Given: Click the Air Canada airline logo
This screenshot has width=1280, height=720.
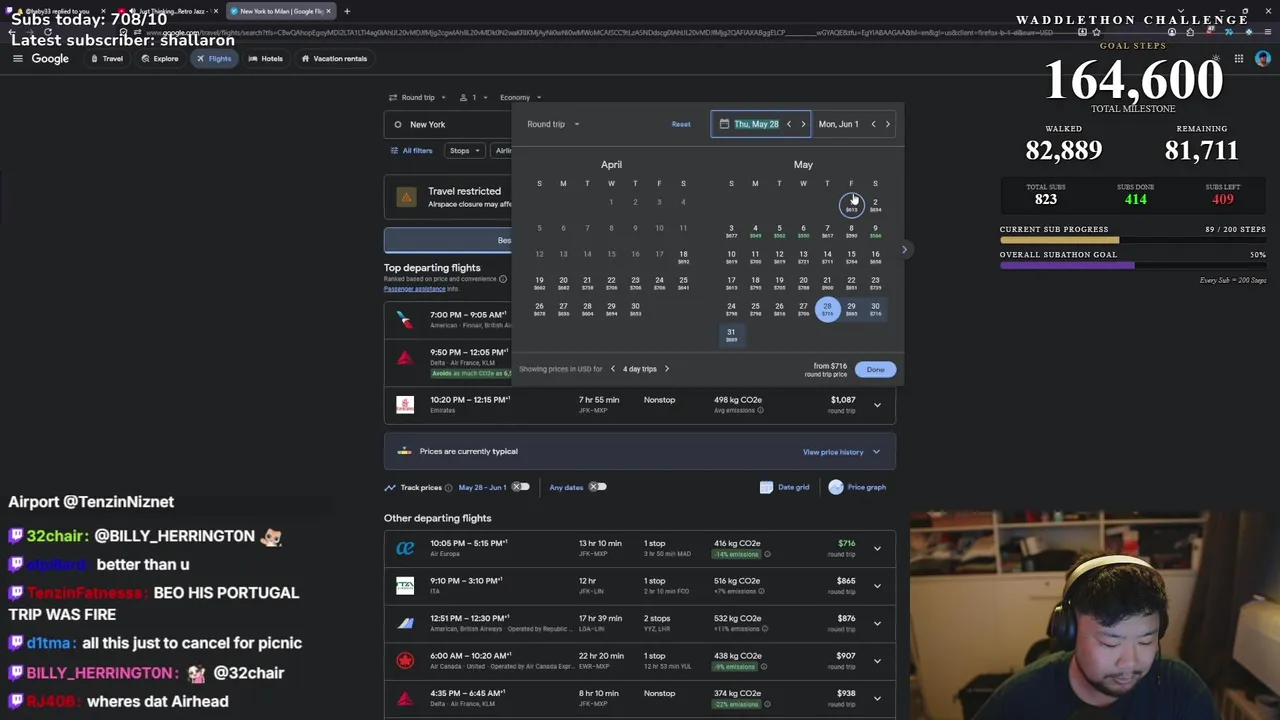Looking at the screenshot, I should click(x=405, y=661).
